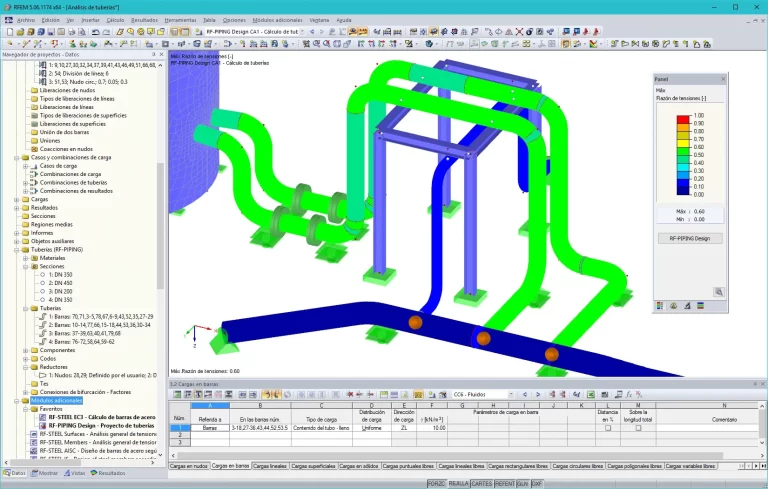Click first icon in table toolbar
The width and height of the screenshot is (768, 489).
177,394
